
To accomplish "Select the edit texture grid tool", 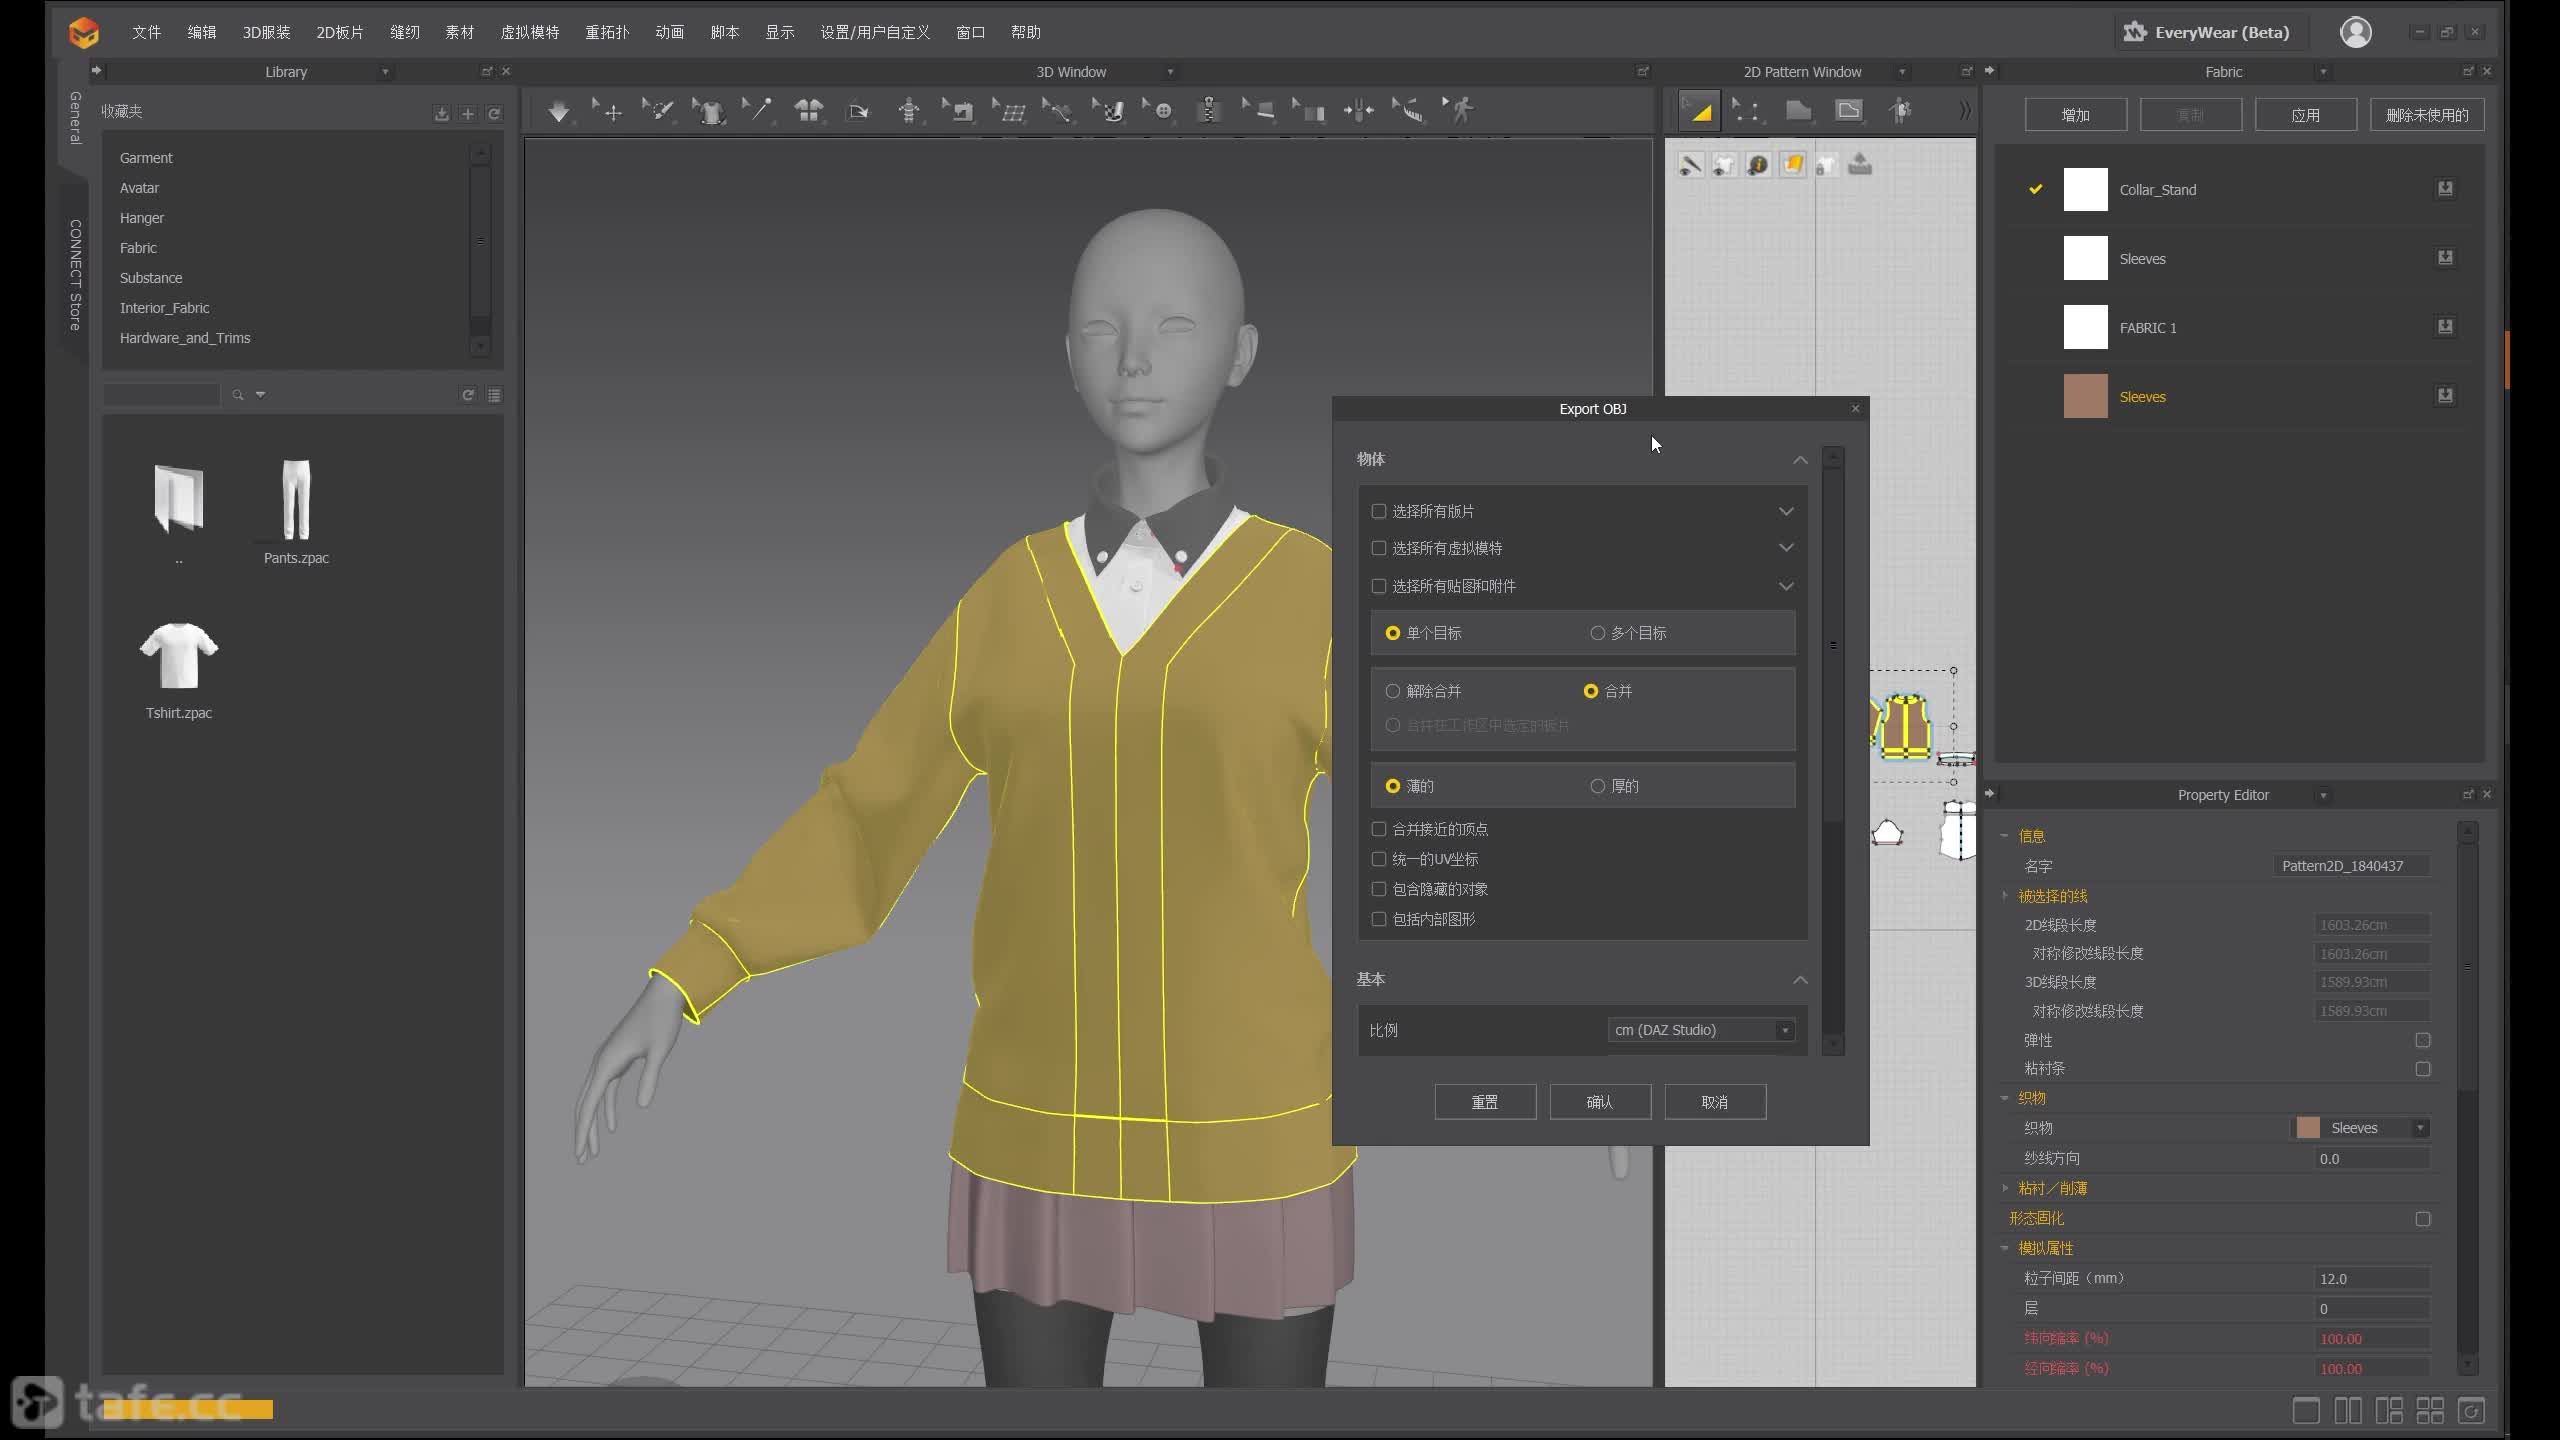I will click(x=1008, y=111).
